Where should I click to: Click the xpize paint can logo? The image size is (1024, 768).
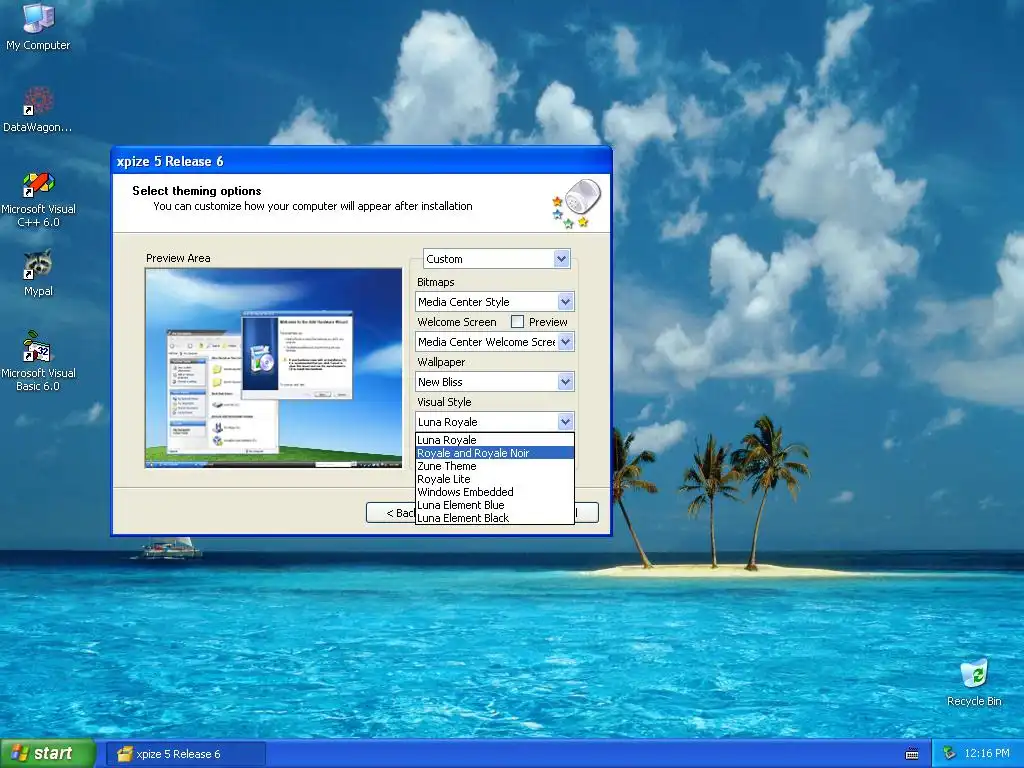point(576,204)
